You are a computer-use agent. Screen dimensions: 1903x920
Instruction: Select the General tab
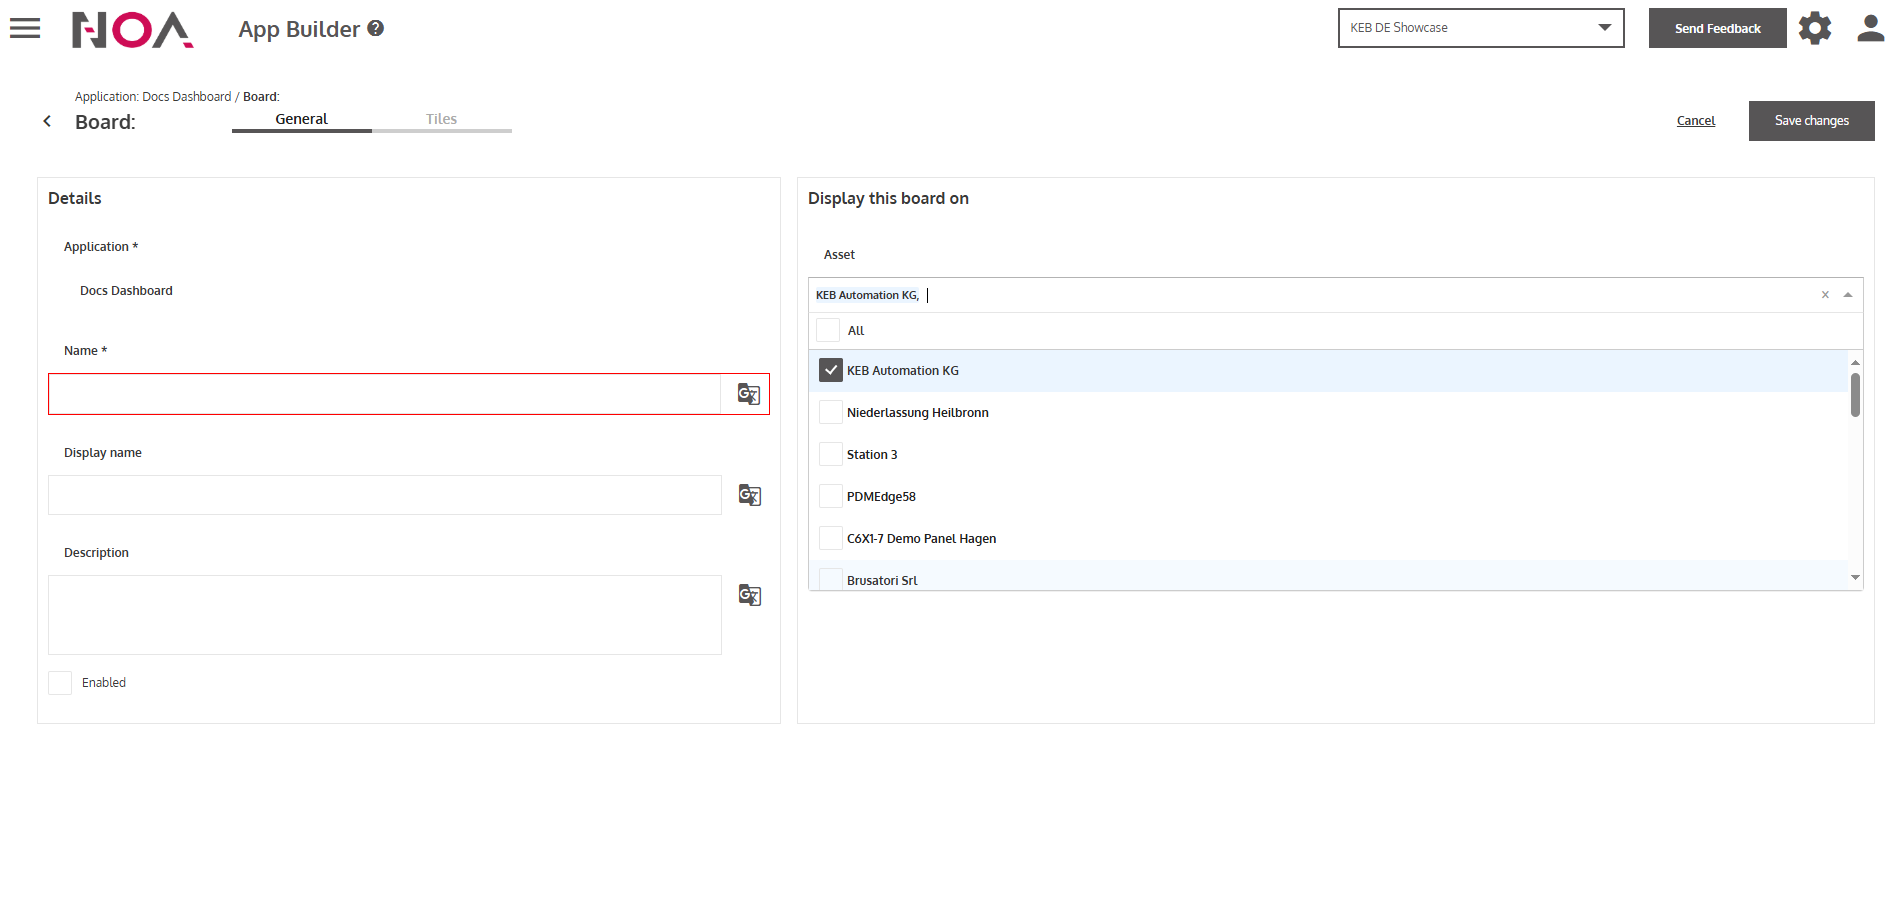(301, 119)
